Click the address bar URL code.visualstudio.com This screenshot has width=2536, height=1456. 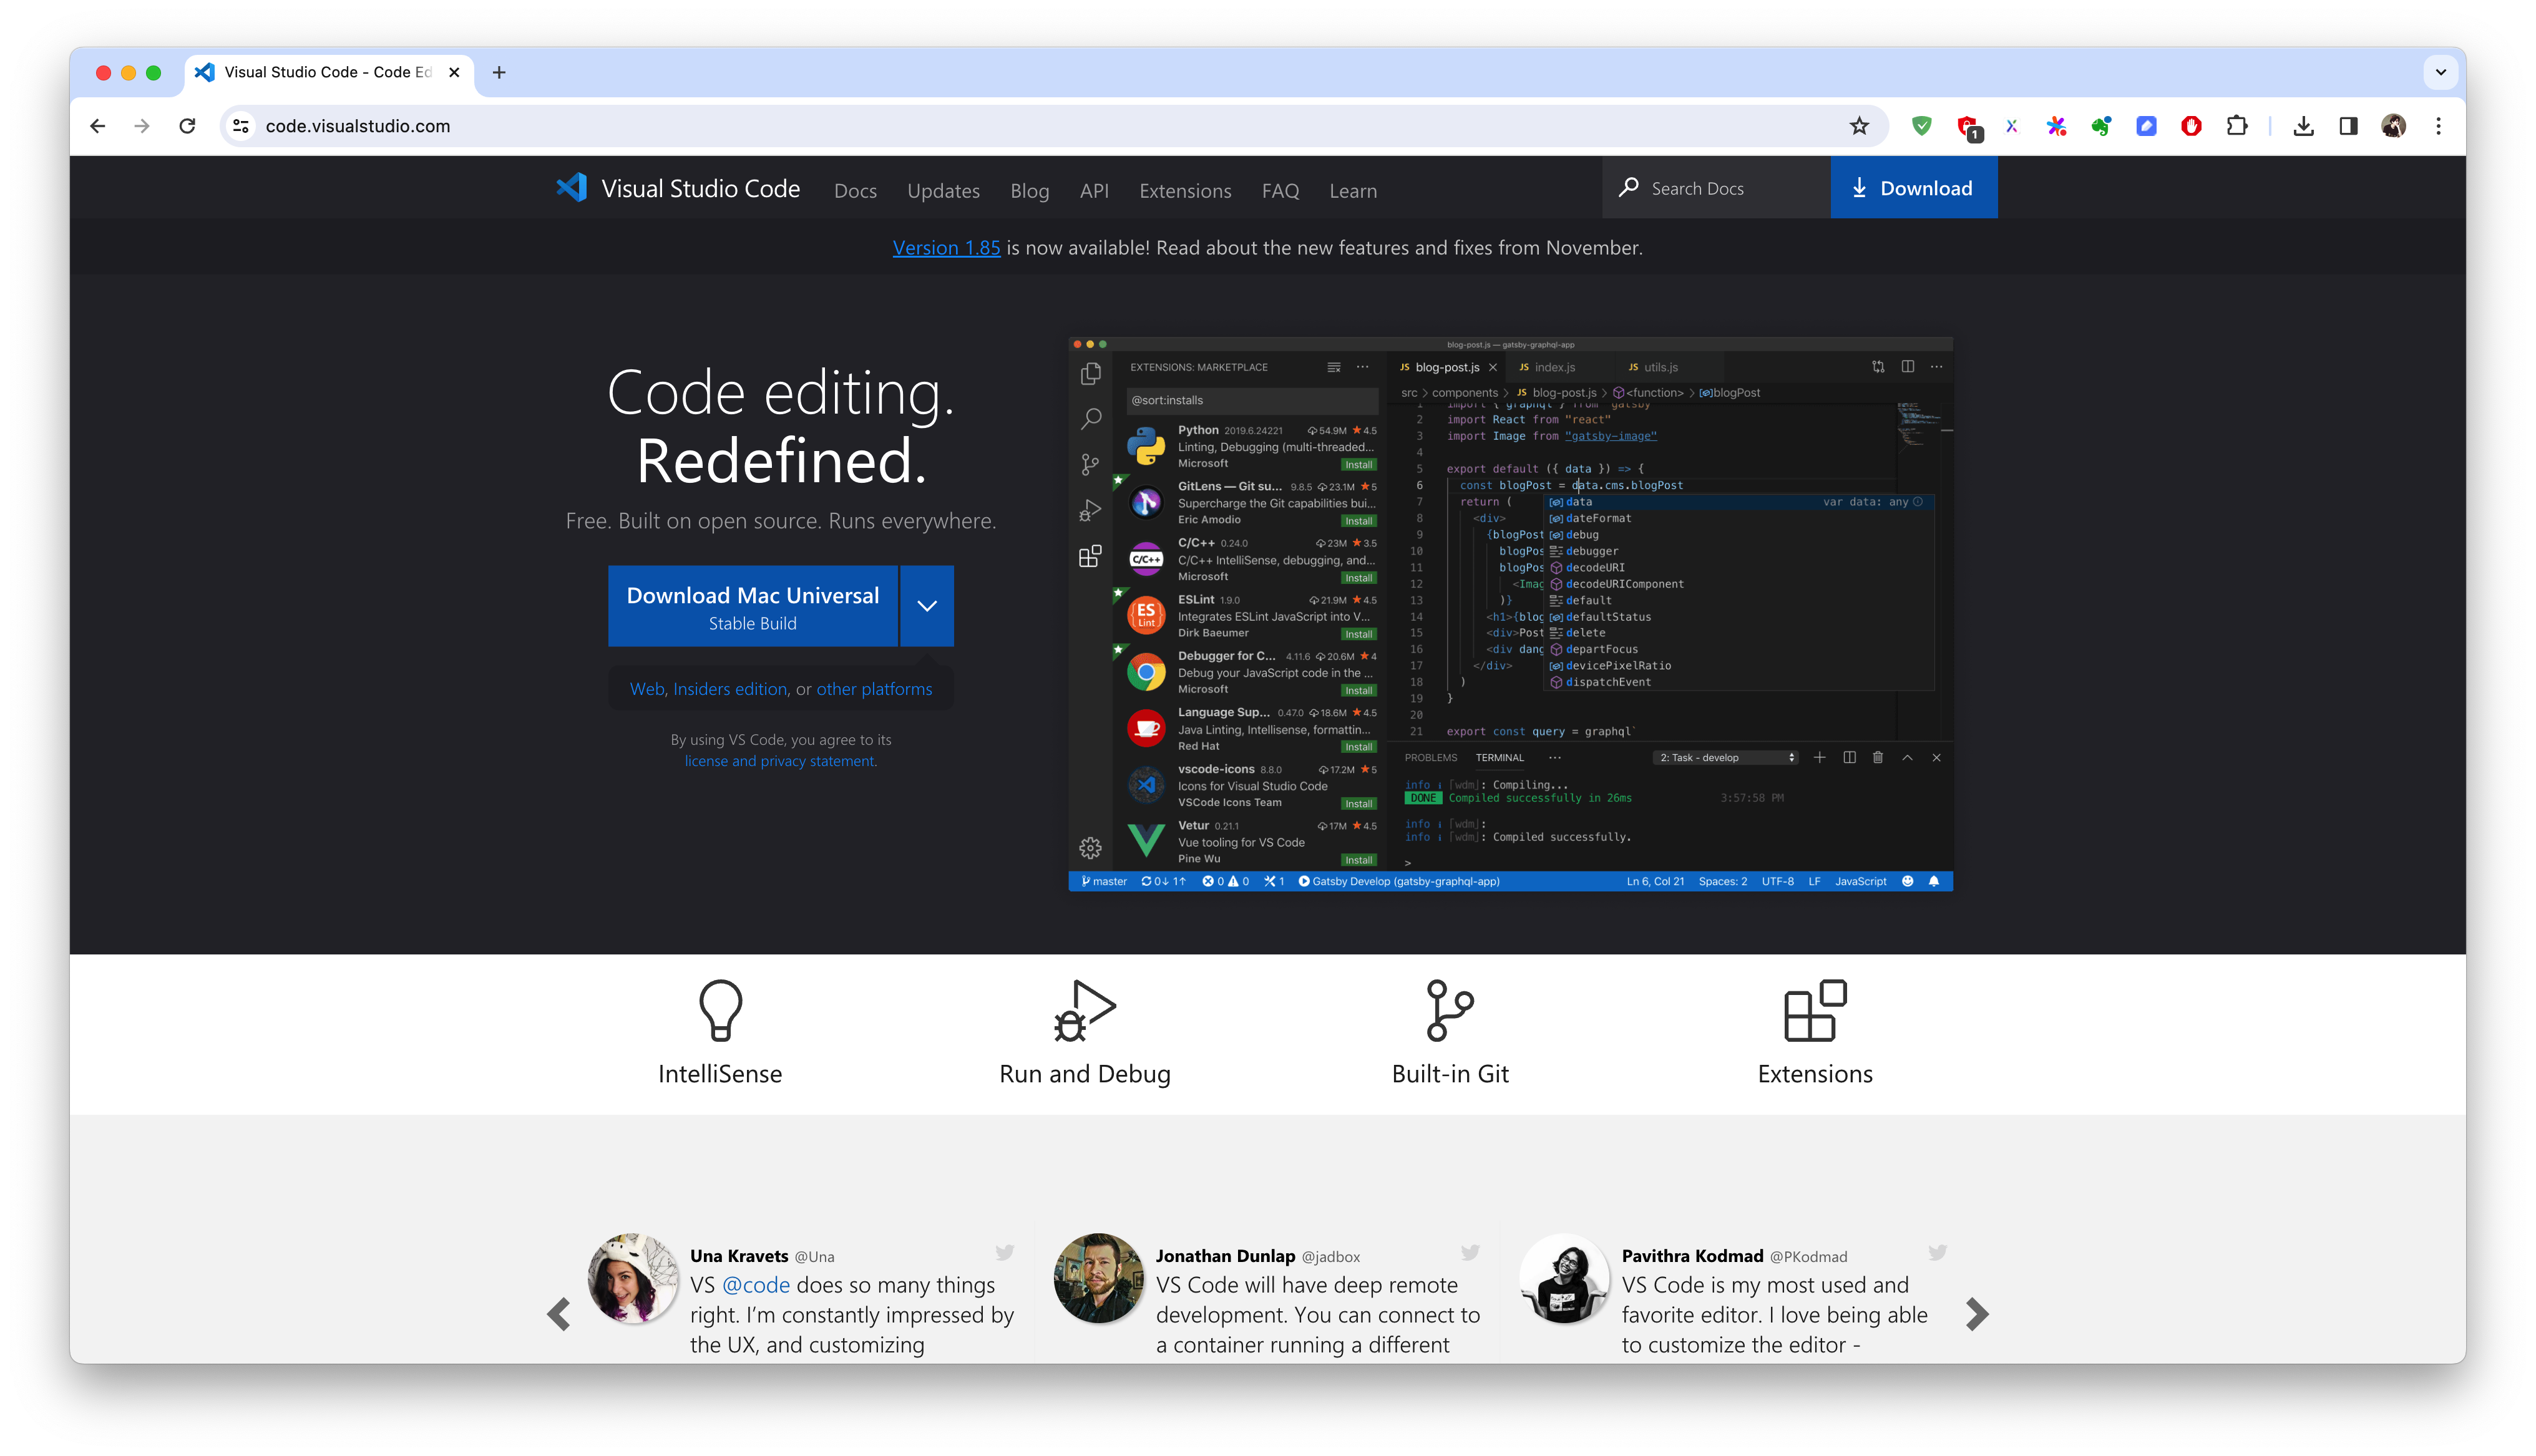358,126
